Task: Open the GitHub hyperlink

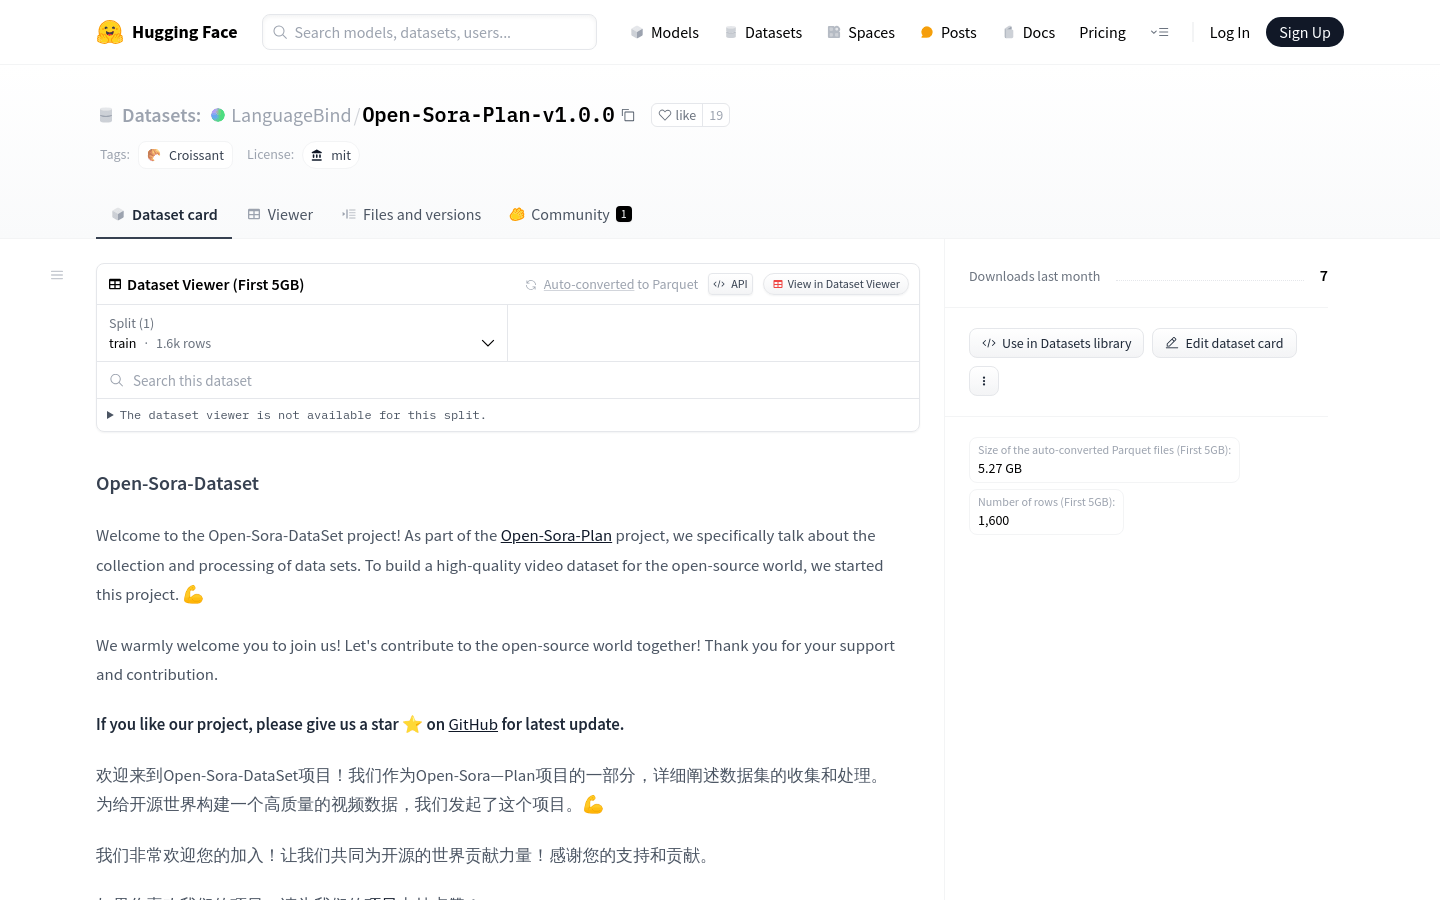Action: [473, 724]
